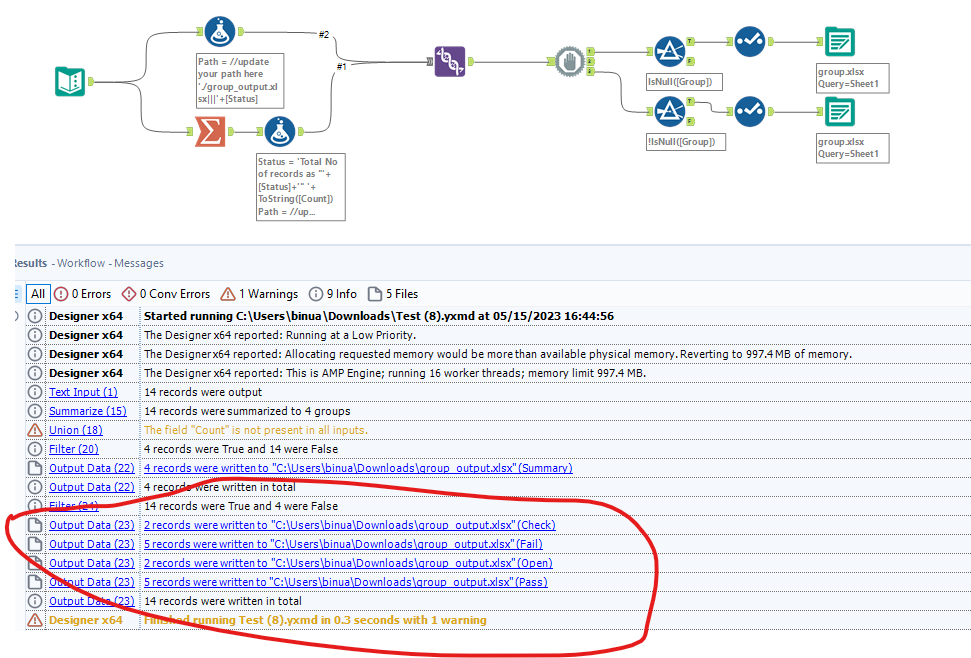This screenshot has height=658, width=971.
Task: Select the Select tool in the bottom branch
Action: (x=750, y=111)
